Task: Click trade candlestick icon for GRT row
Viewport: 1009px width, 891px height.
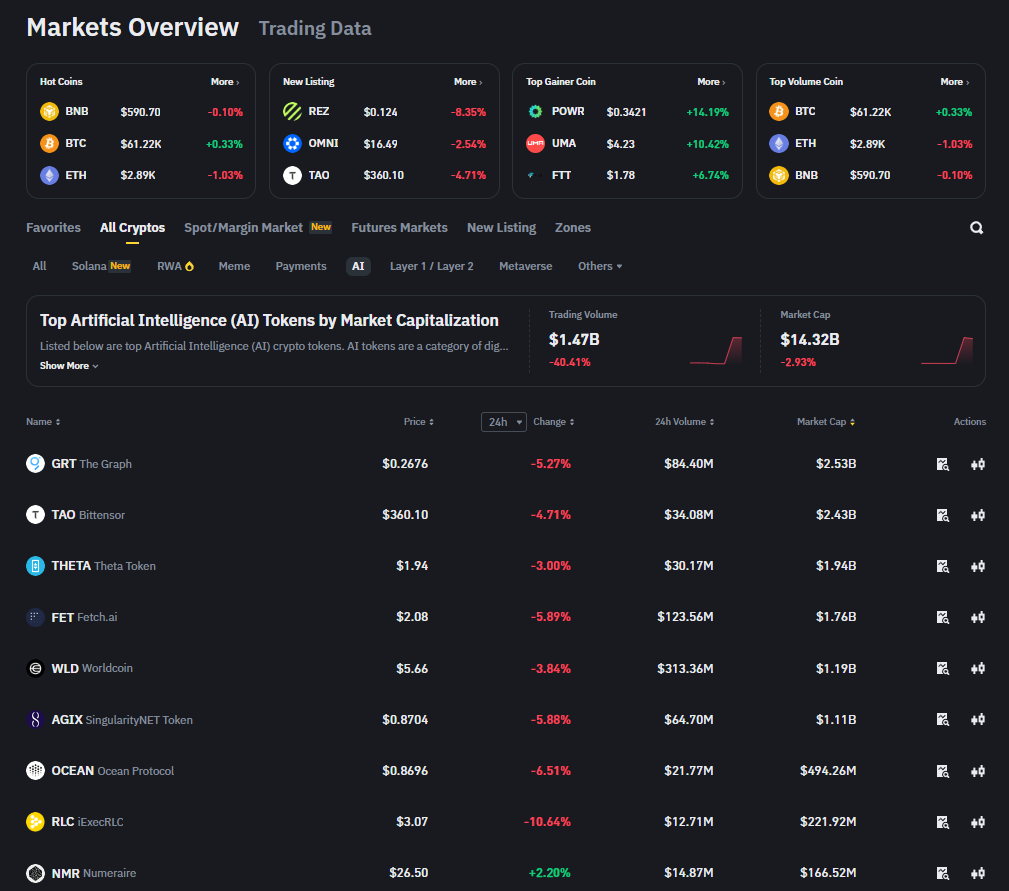Action: [978, 464]
